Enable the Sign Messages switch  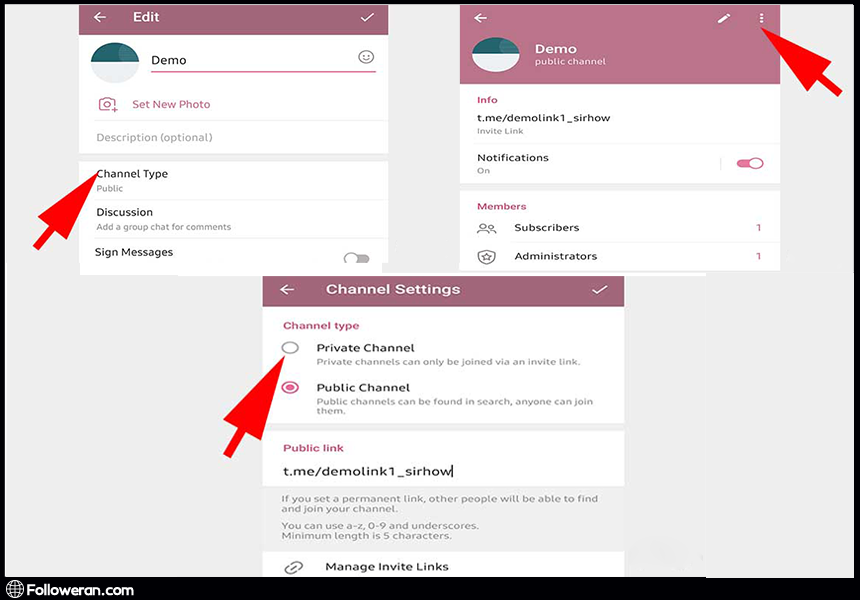[x=356, y=258]
